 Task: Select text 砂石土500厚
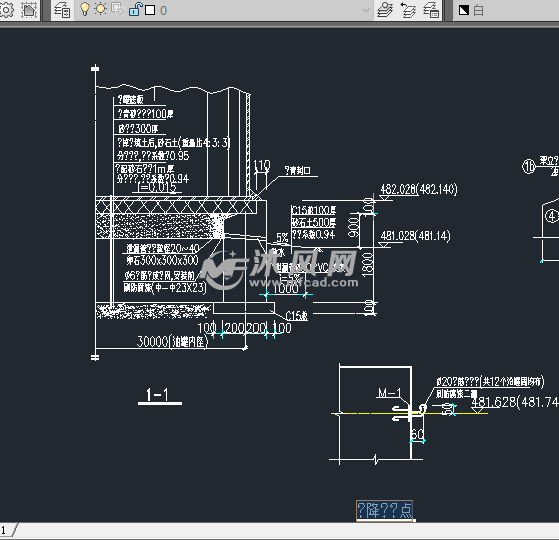pyautogui.click(x=314, y=223)
